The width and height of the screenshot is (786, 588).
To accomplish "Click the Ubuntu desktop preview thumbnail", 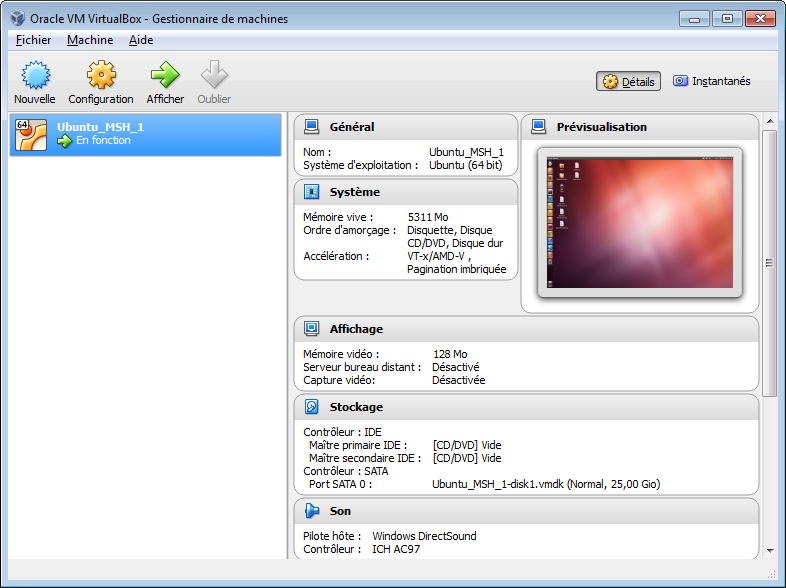I will (640, 222).
